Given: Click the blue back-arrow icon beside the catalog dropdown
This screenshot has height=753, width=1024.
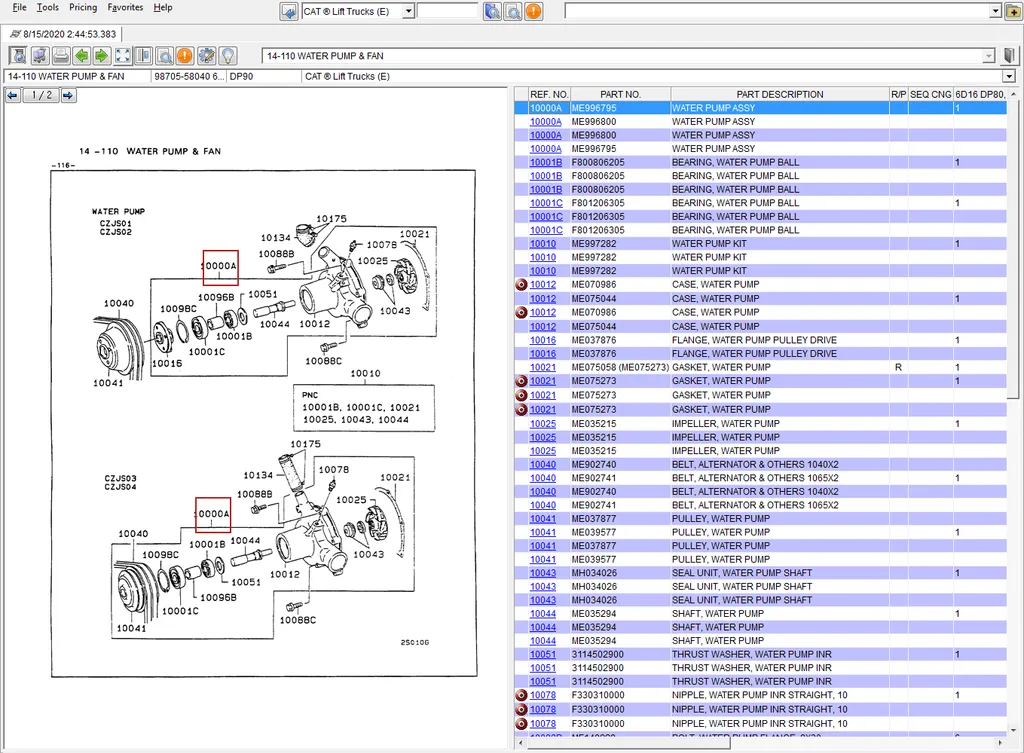Looking at the screenshot, I should coord(289,12).
